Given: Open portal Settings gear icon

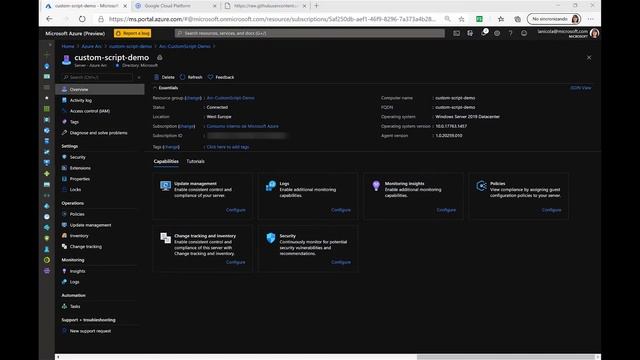Looking at the screenshot, I should 497,33.
